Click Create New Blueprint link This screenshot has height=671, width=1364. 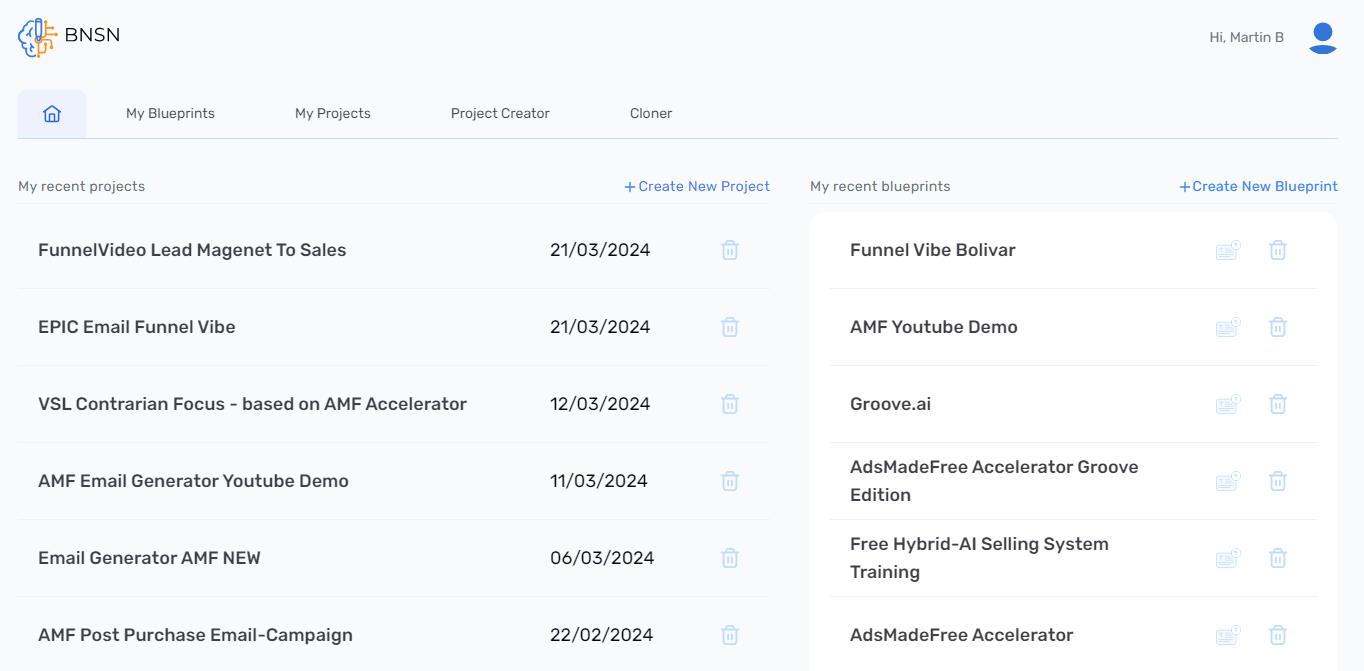(x=1258, y=186)
